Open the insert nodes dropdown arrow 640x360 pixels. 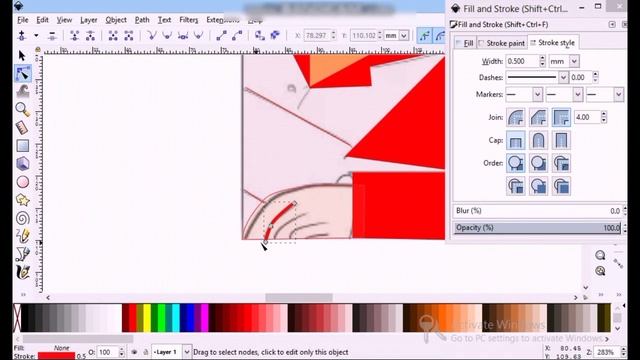(36, 36)
